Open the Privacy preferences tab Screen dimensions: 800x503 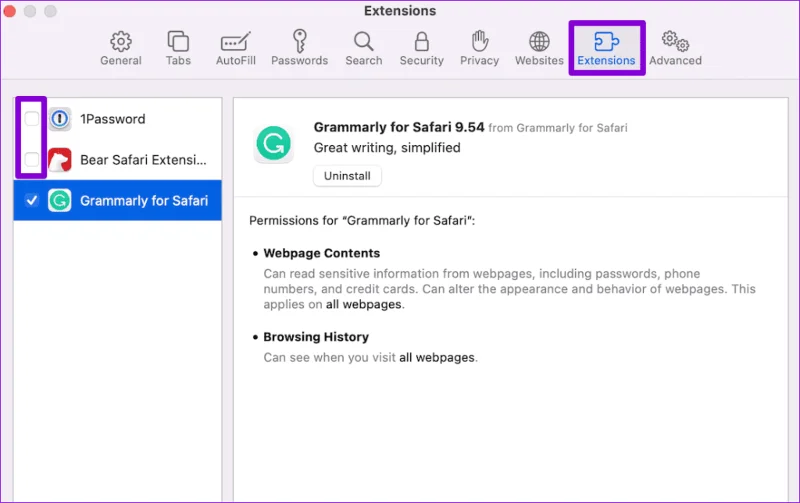(x=479, y=48)
